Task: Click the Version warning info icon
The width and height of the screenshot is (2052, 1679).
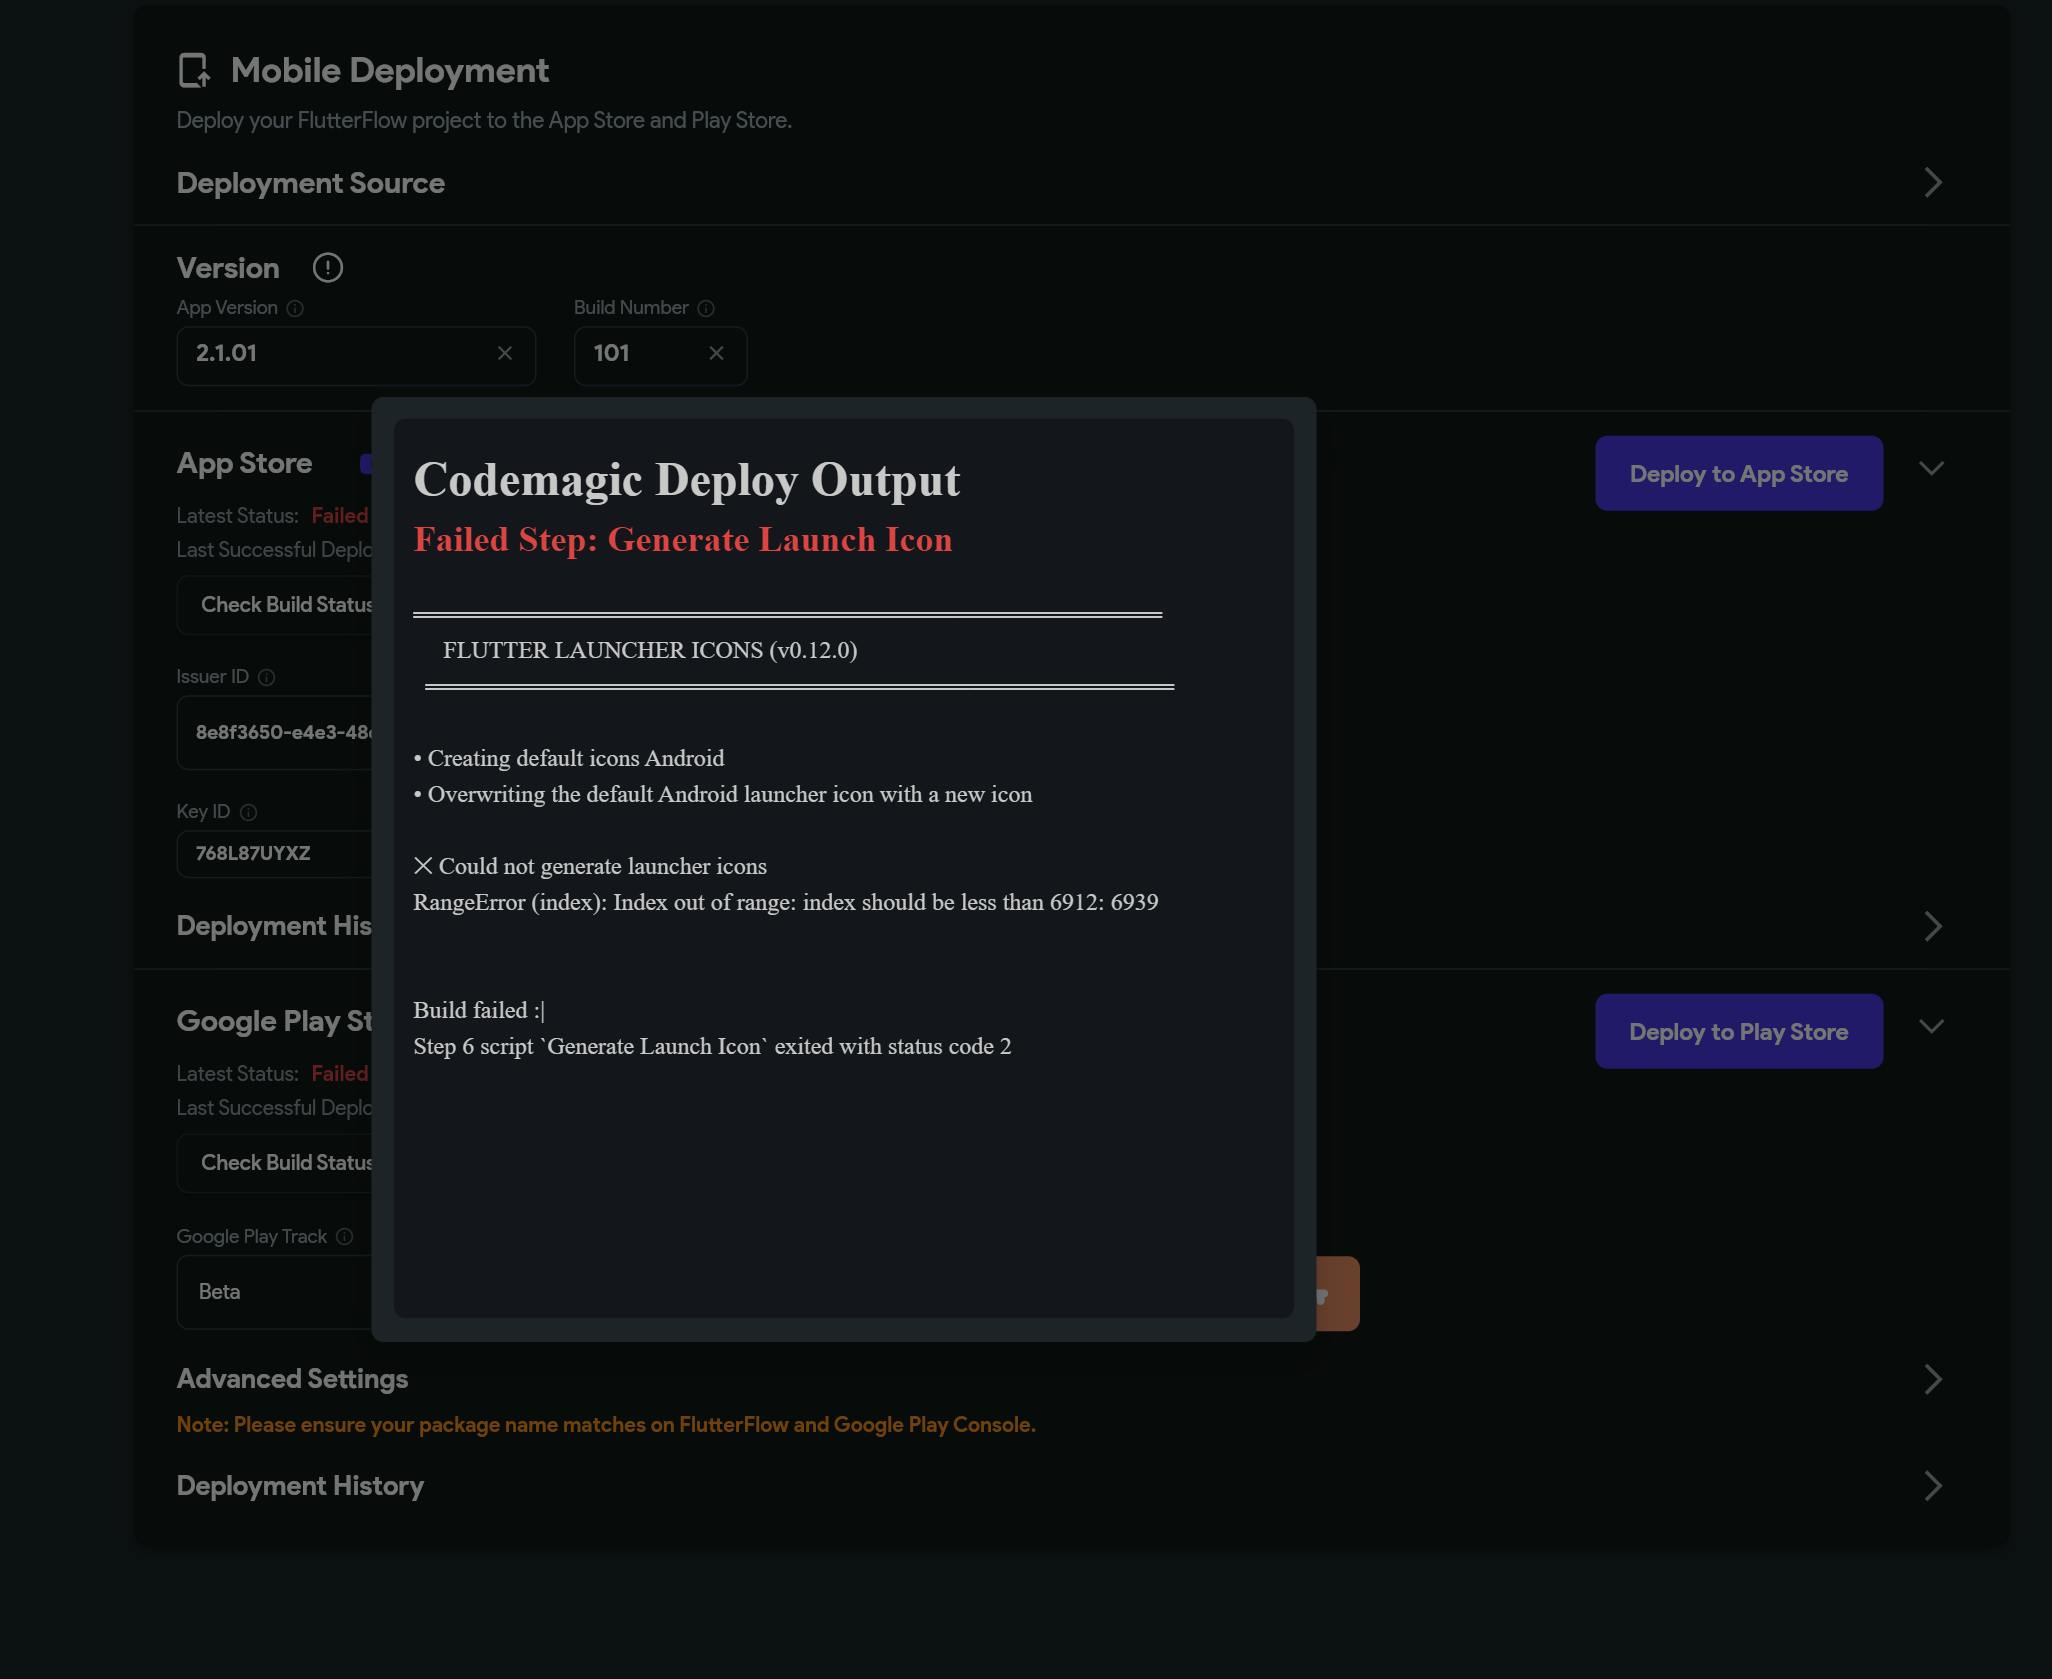Action: [x=327, y=268]
